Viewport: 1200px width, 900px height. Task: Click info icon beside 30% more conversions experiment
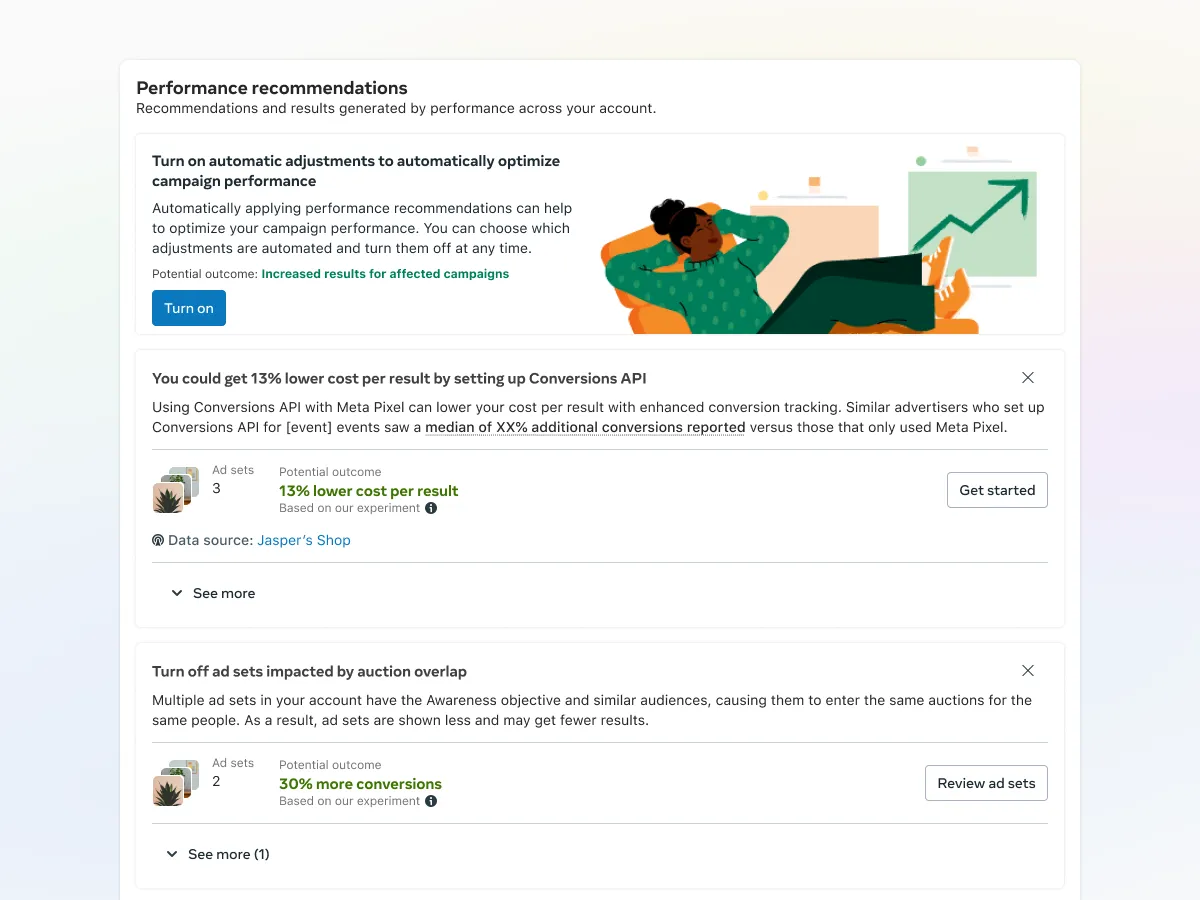click(x=431, y=801)
